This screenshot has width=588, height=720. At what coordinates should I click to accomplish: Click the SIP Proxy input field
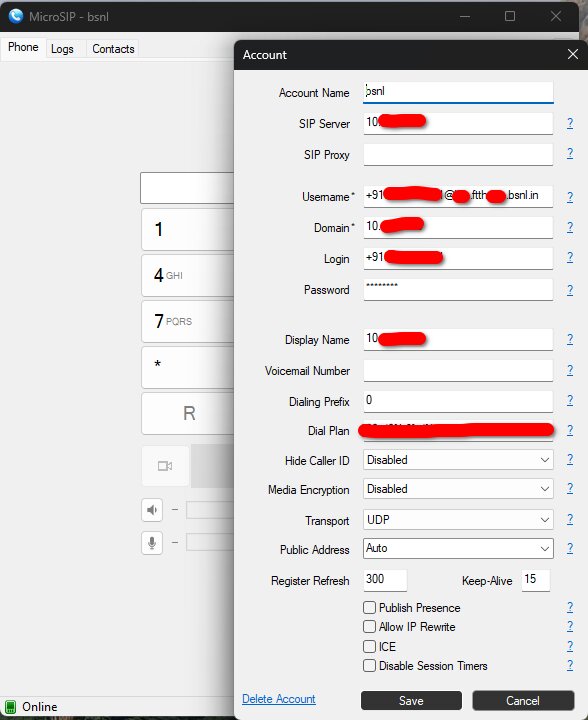point(458,154)
